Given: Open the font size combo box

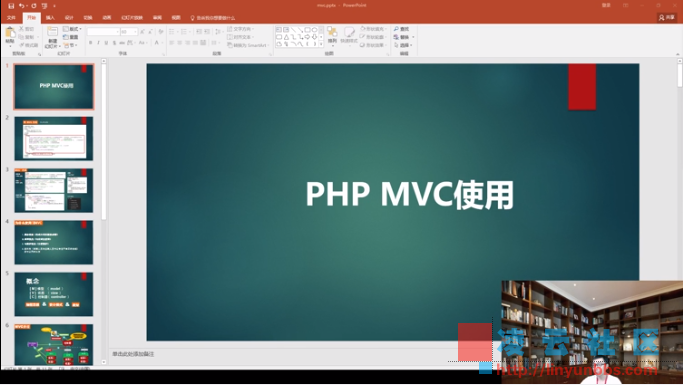Looking at the screenshot, I should [x=128, y=32].
